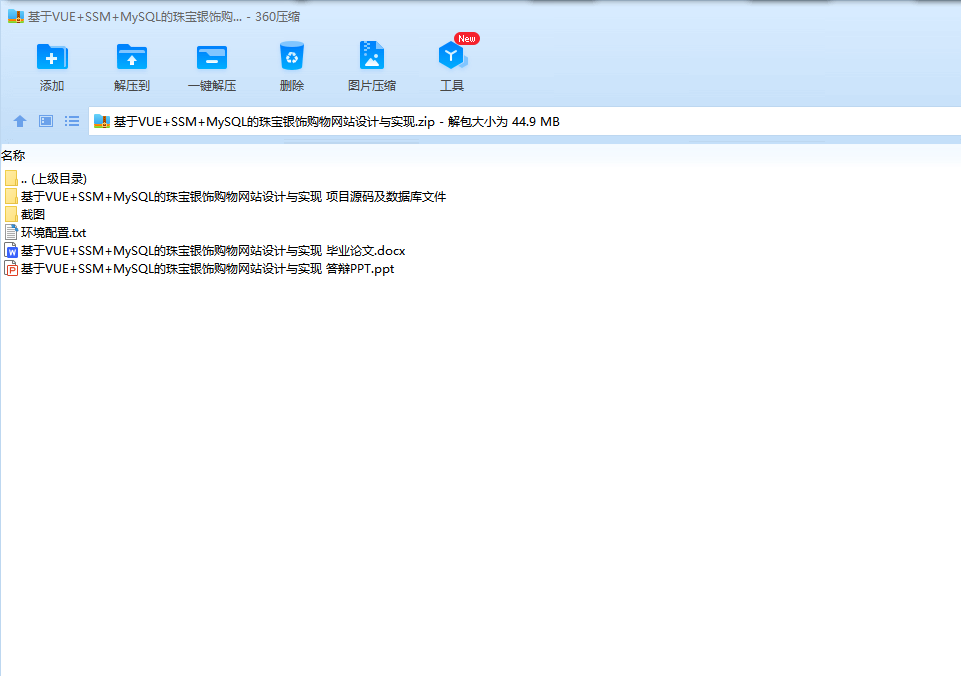Select the 环境配置.txt file name
Viewport: 961px width, 676px height.
coord(53,232)
